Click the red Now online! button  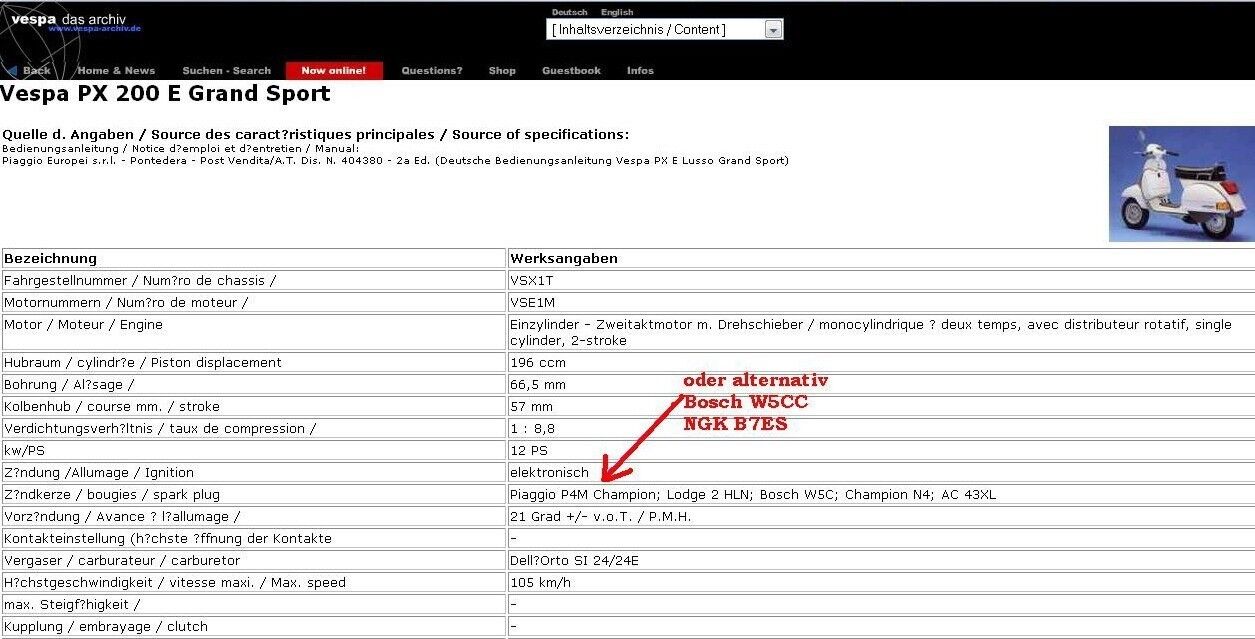pos(334,71)
